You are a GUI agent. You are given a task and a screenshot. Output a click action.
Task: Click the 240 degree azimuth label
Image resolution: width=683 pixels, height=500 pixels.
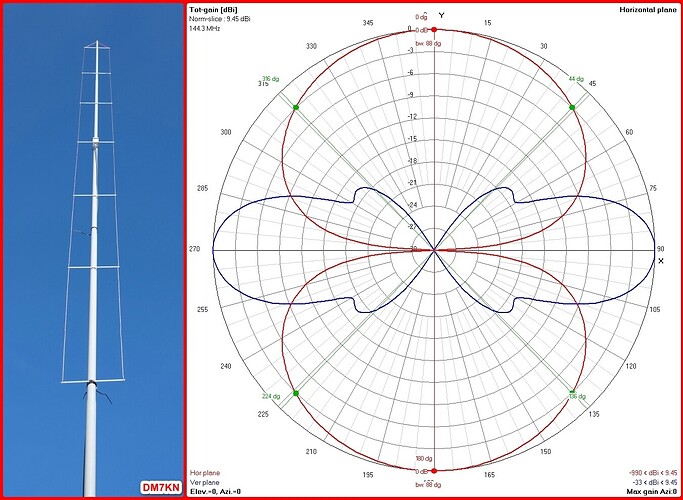[x=226, y=366]
